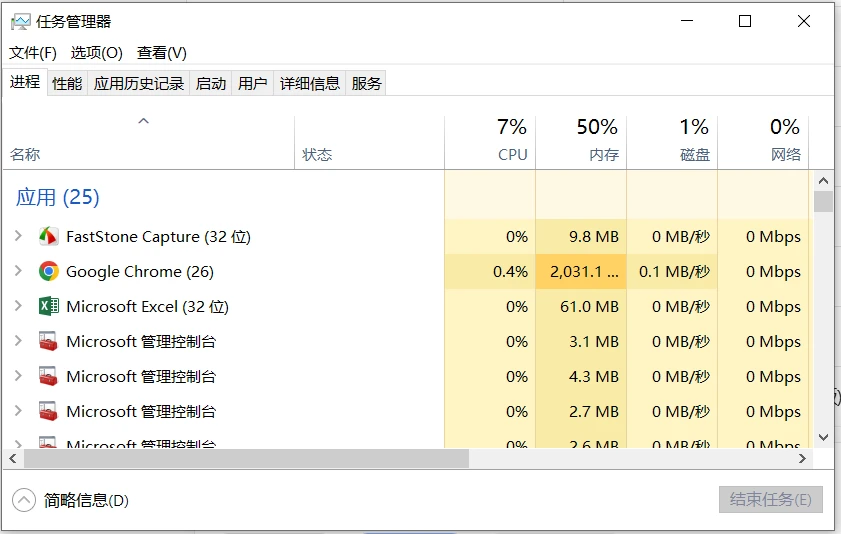The image size is (841, 534).
Task: Click the vertical scrollbar thumb
Action: tap(823, 202)
